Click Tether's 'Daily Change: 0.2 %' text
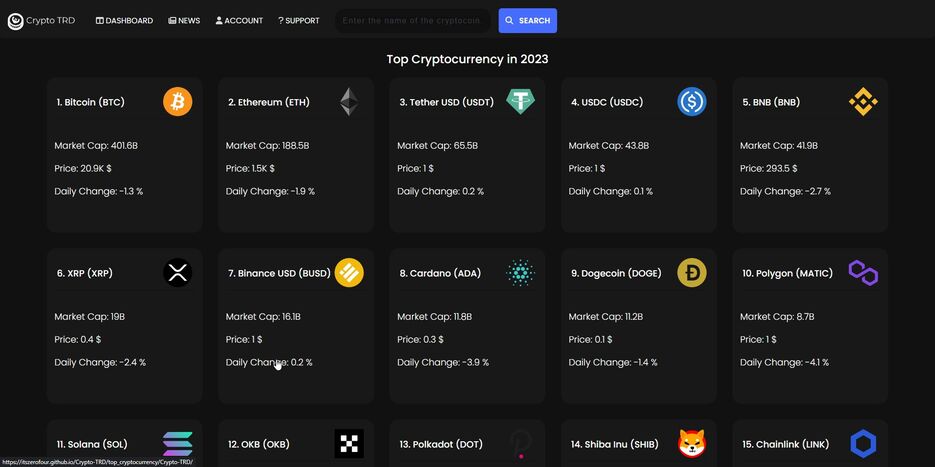Viewport: 935px width, 467px height. coord(441,191)
